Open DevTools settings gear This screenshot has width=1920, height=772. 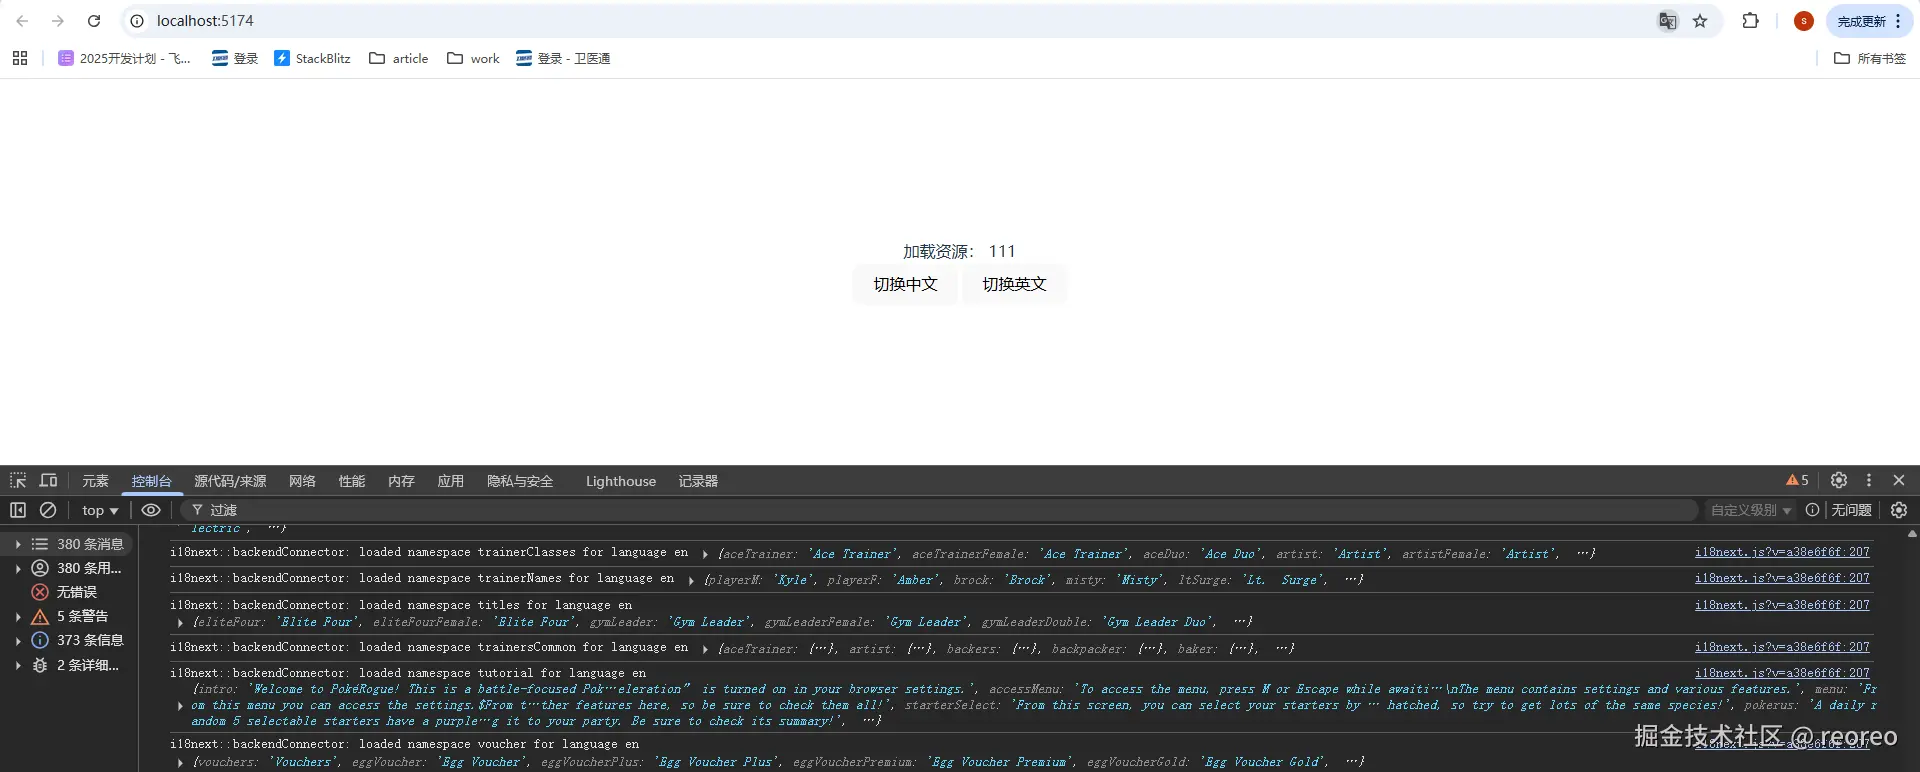point(1838,481)
